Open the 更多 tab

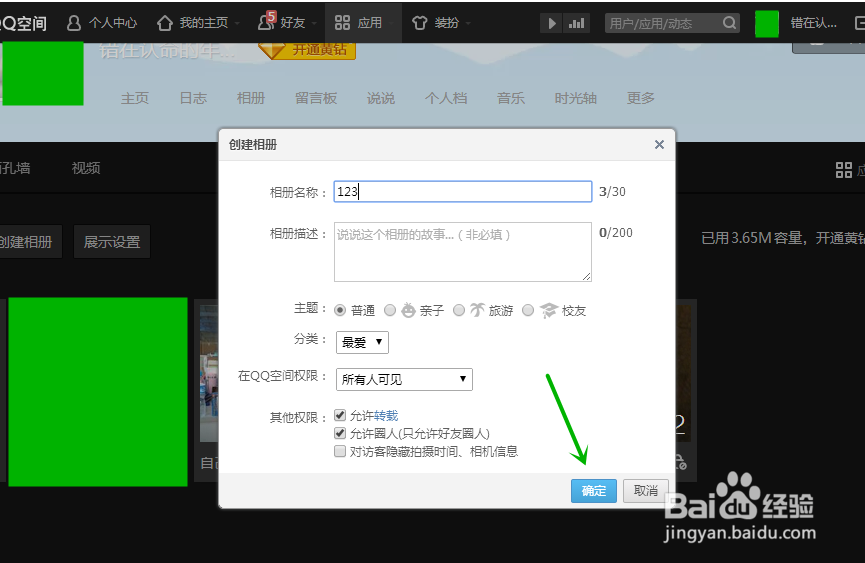click(640, 98)
